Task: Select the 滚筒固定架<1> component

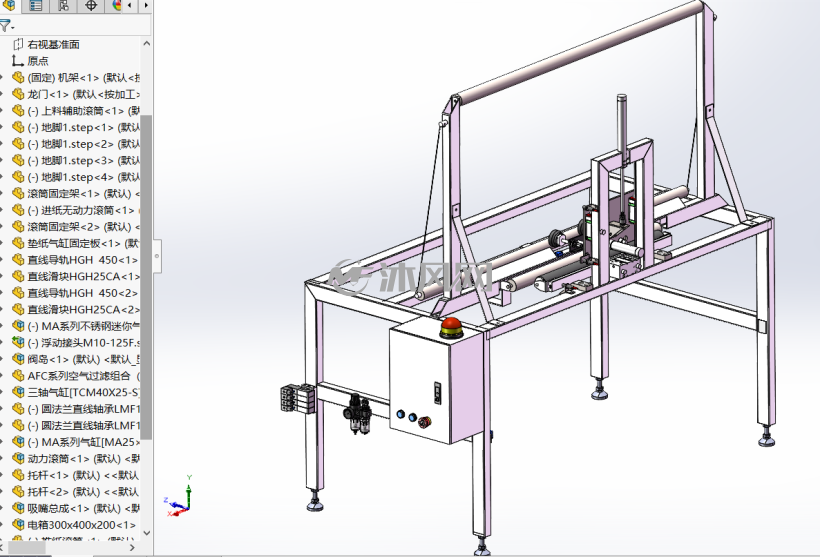Action: pyautogui.click(x=76, y=194)
